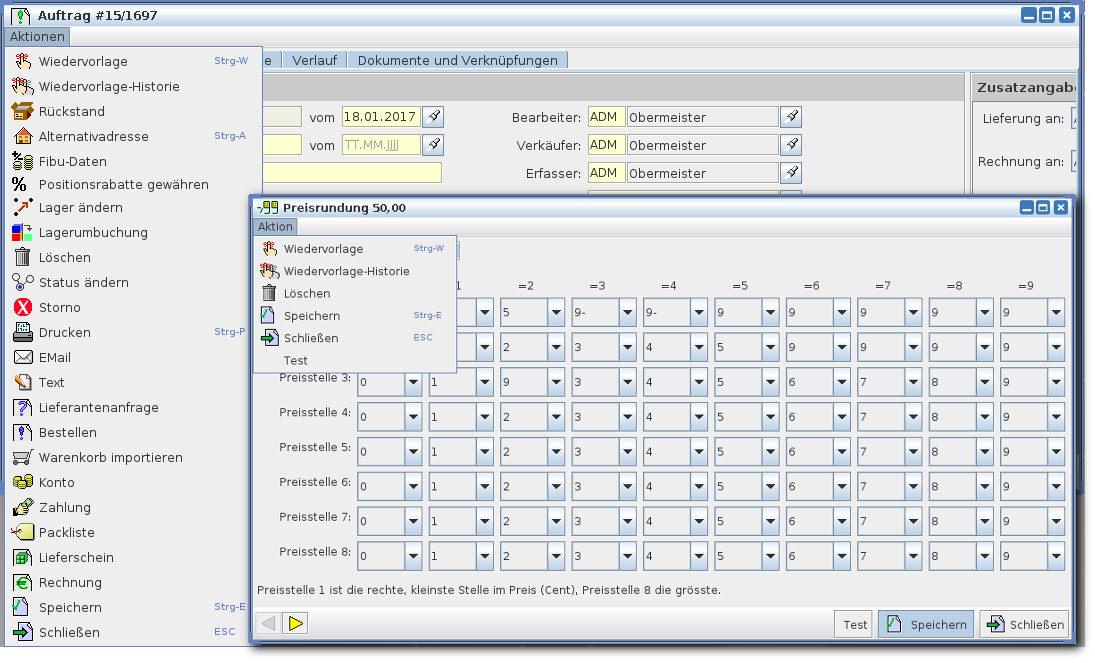The image size is (1095, 663).
Task: Choose the Lagerumbuchung colored squares icon
Action: click(x=22, y=232)
